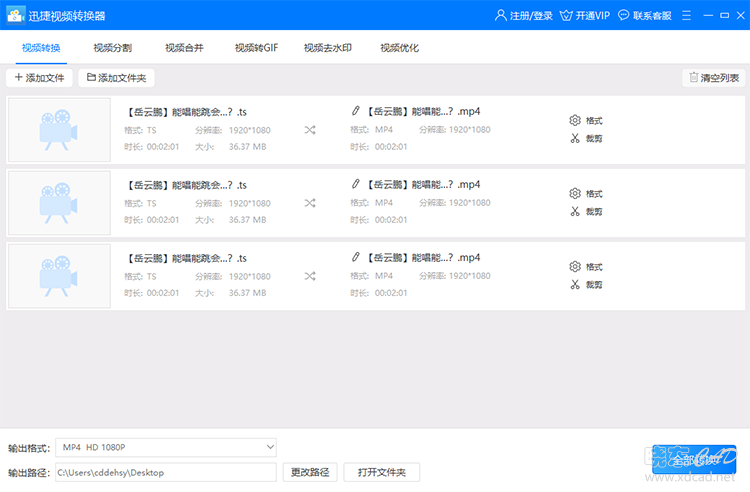Select the second row's source .ts filename
The image size is (750, 492).
(186, 186)
